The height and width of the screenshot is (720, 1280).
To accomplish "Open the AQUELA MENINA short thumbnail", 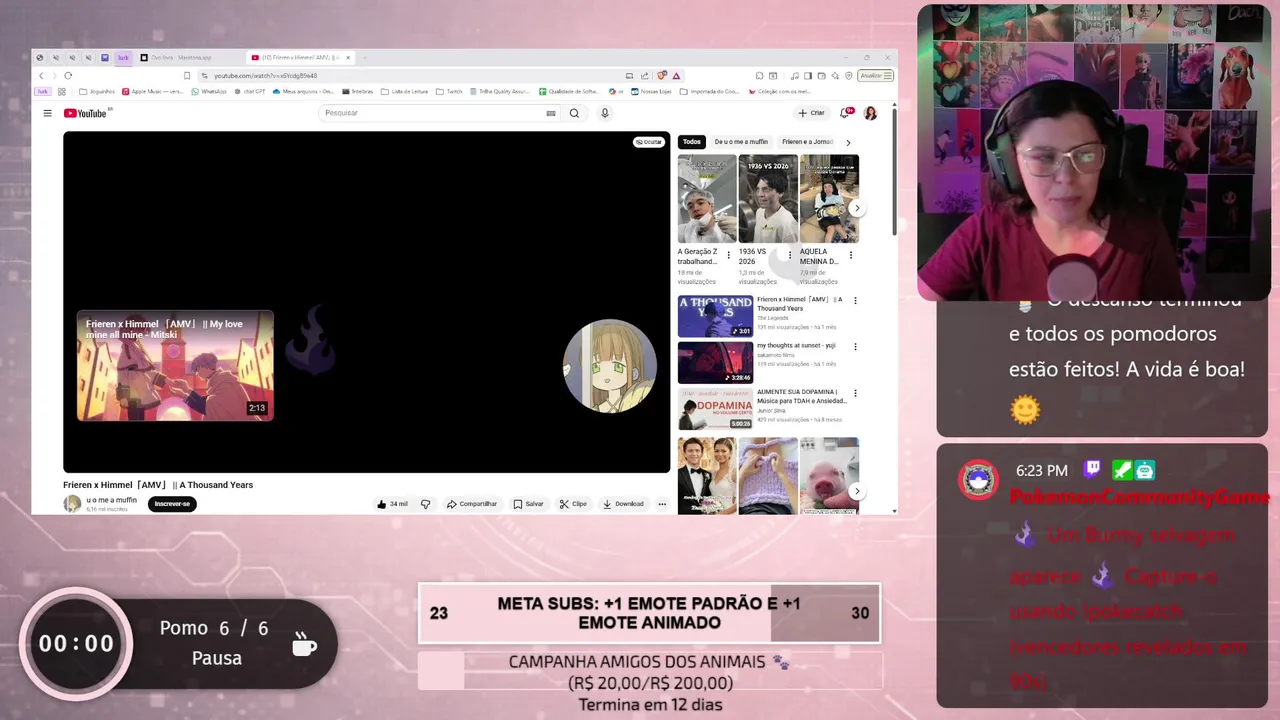I will pyautogui.click(x=829, y=198).
